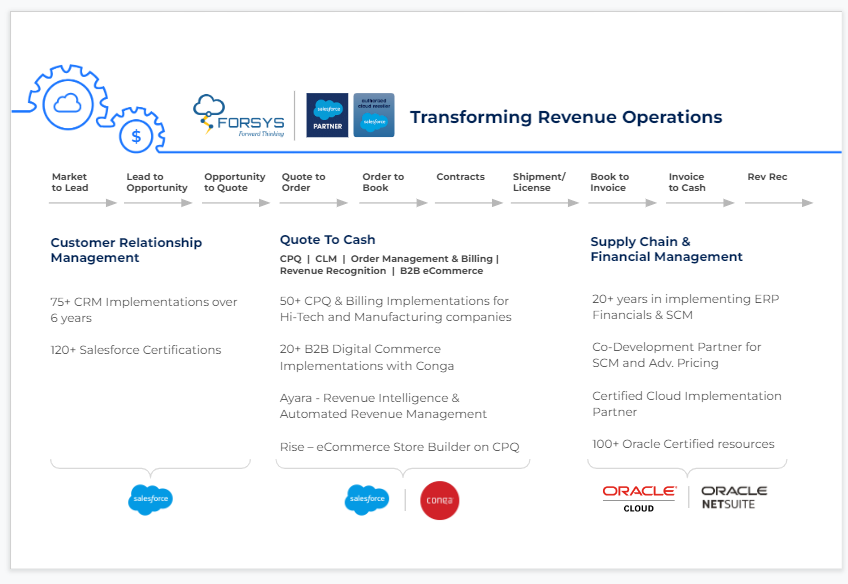Image resolution: width=848 pixels, height=584 pixels.
Task: Click the 20+ B2B Digital Commerce text
Action: [x=367, y=357]
